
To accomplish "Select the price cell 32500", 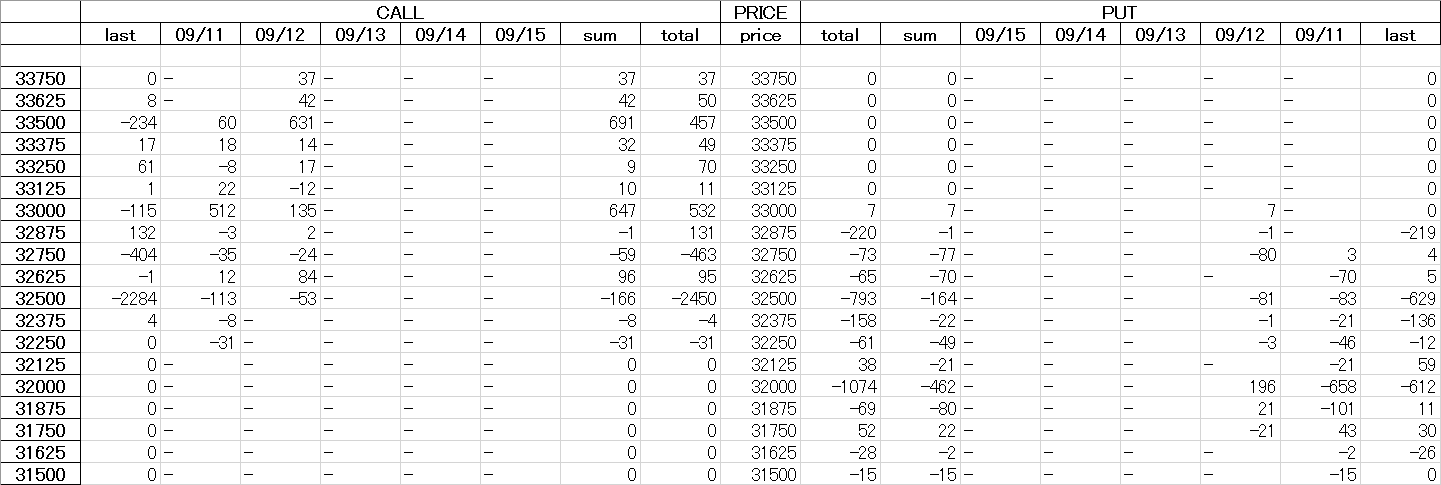I will point(760,298).
